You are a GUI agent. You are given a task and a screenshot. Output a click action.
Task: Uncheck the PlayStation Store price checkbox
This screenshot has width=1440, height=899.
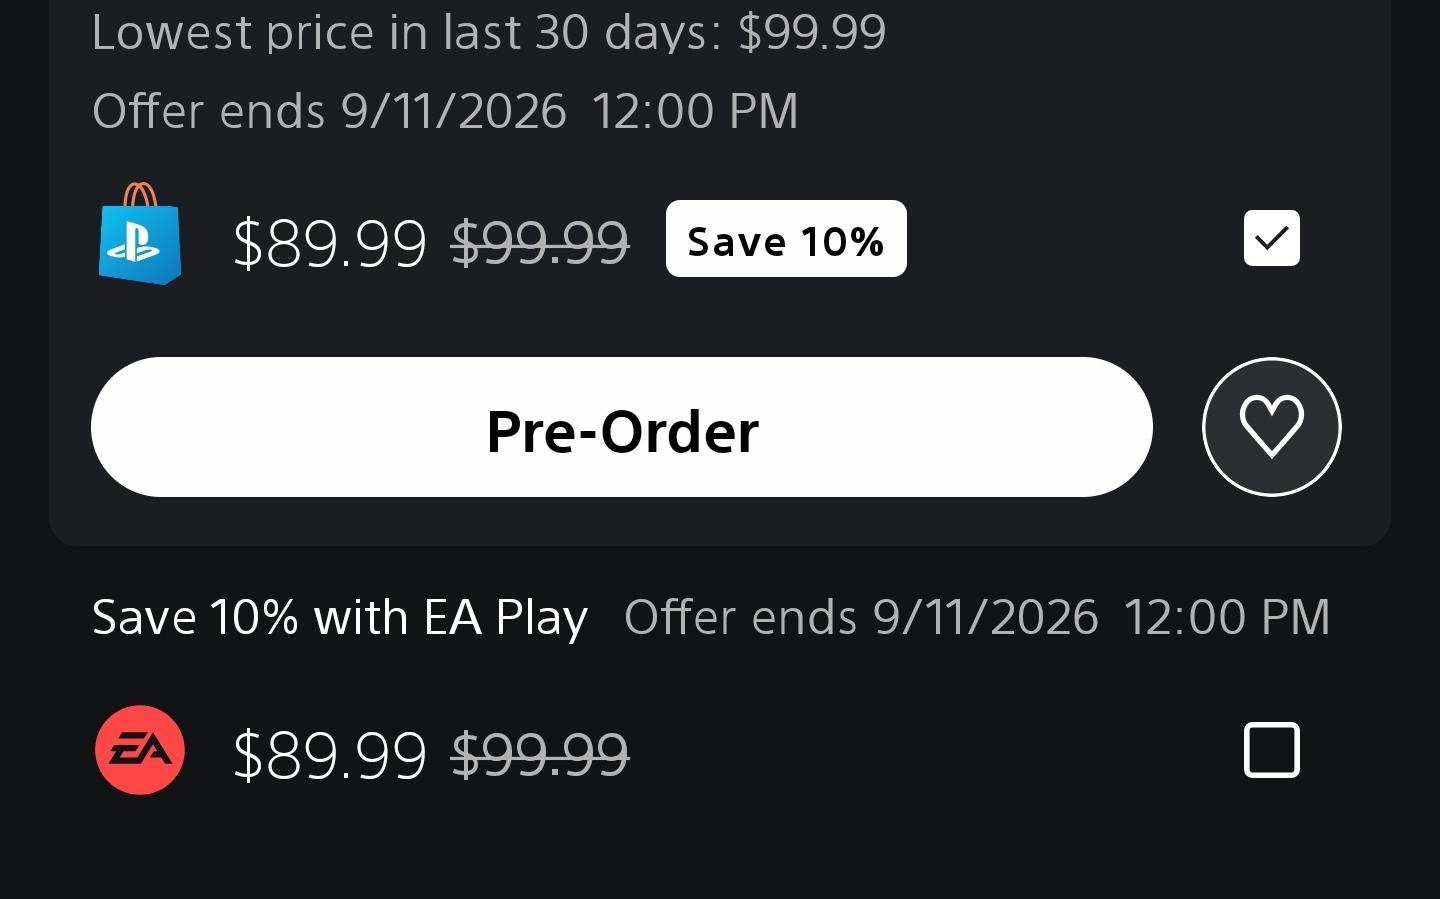(x=1271, y=238)
